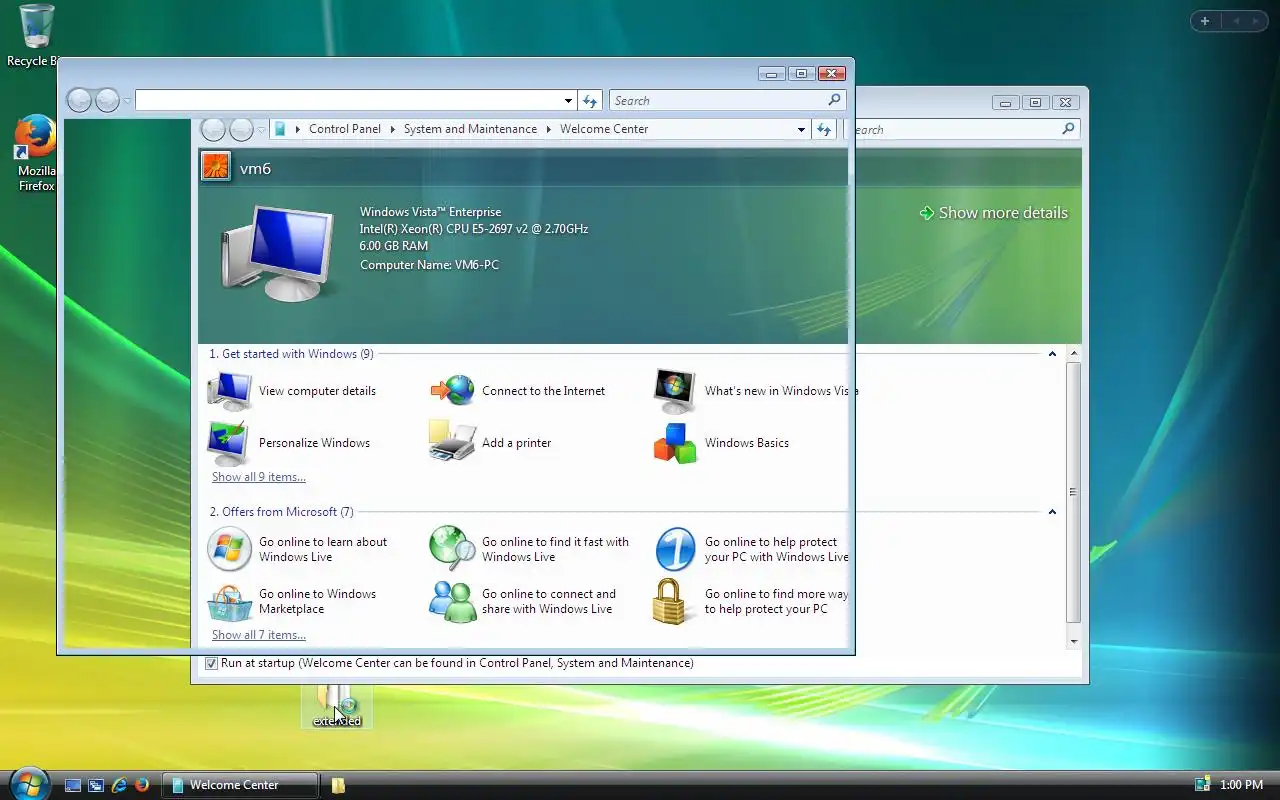Screen dimensions: 1280x800
Task: Click Forward button in the front Explorer window
Action: [x=107, y=100]
